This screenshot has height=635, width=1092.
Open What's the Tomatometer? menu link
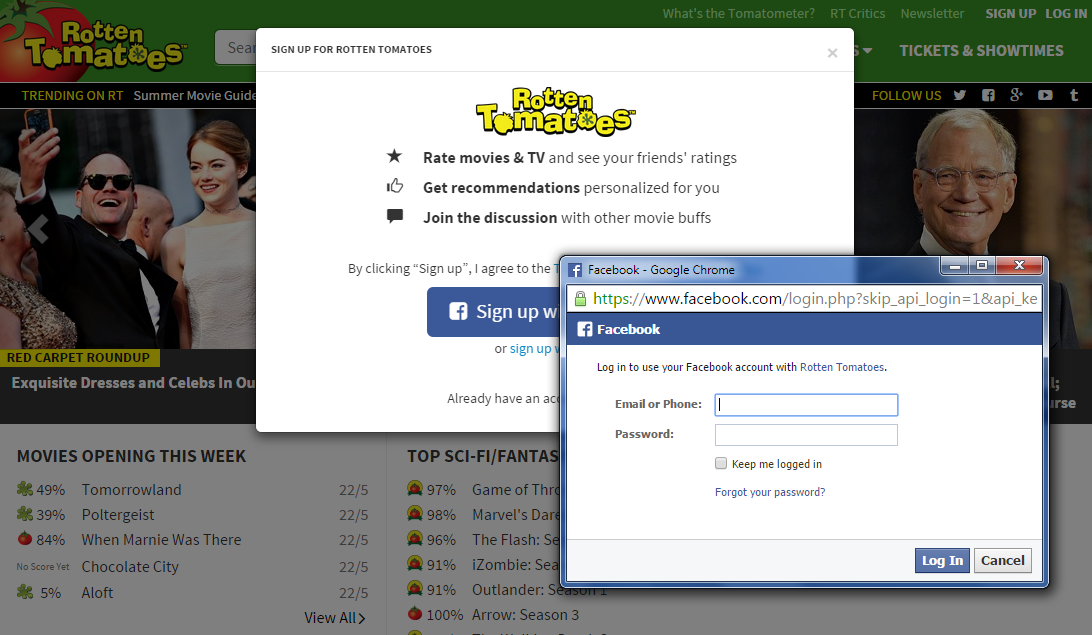[x=738, y=13]
